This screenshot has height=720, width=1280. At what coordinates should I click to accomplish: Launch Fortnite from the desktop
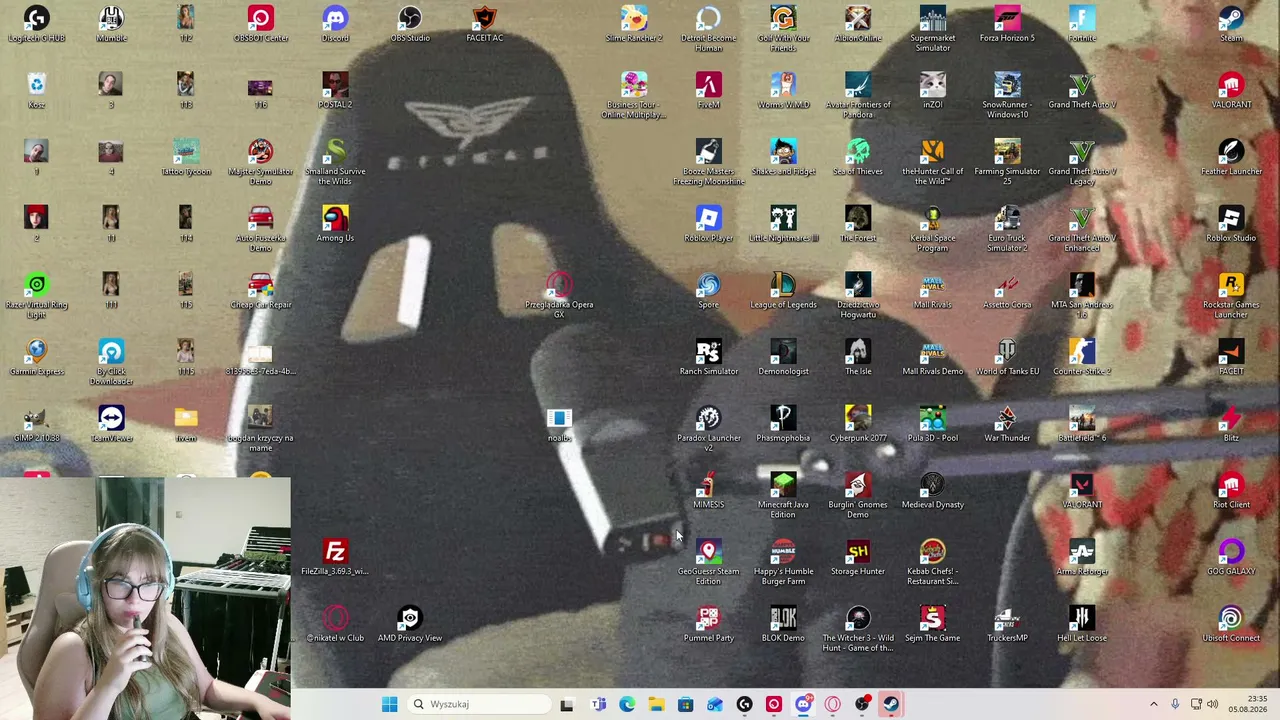pos(1081,25)
